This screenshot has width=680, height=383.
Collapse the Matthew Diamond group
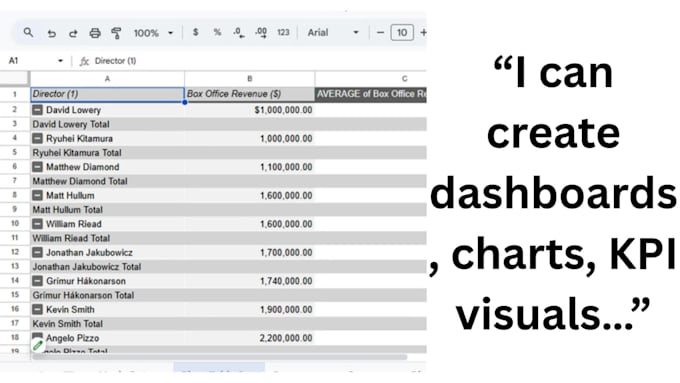click(37, 167)
